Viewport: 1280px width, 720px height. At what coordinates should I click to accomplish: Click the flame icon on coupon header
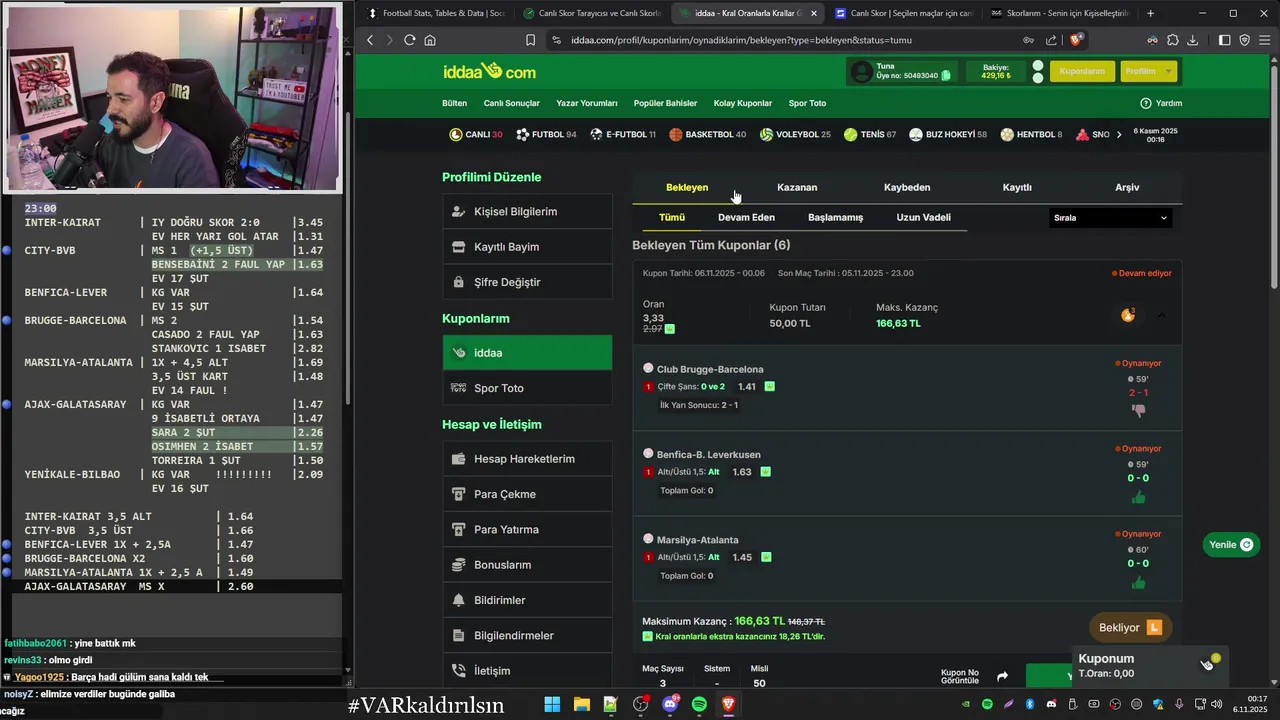[1128, 315]
